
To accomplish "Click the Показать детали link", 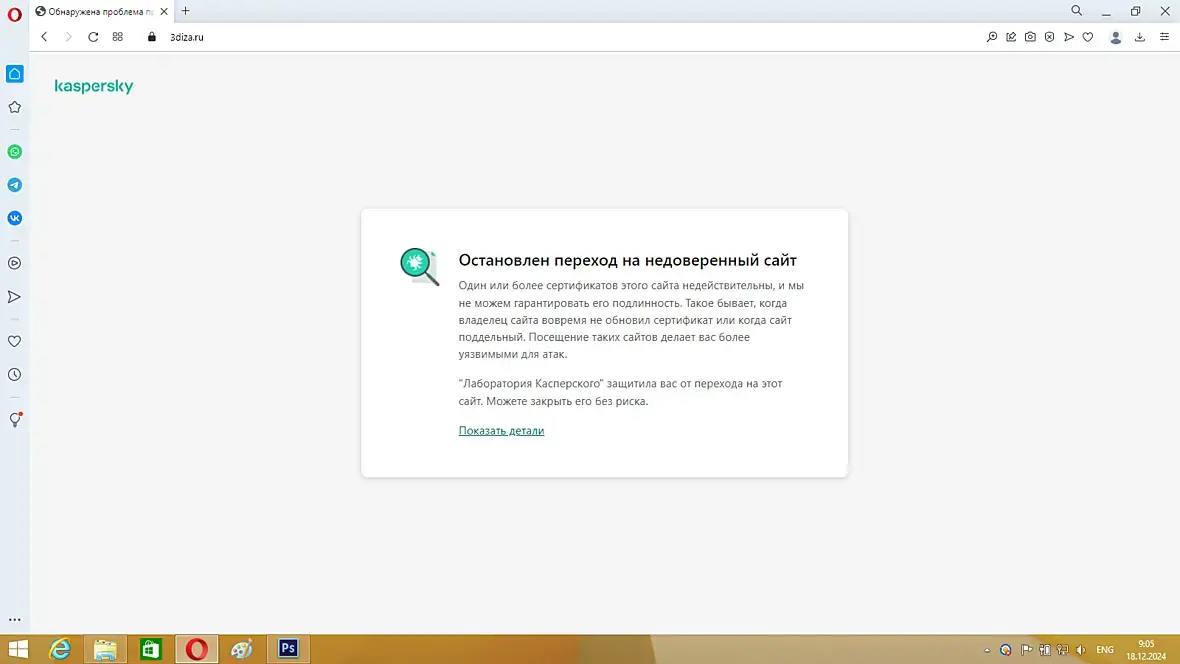I will [x=501, y=431].
